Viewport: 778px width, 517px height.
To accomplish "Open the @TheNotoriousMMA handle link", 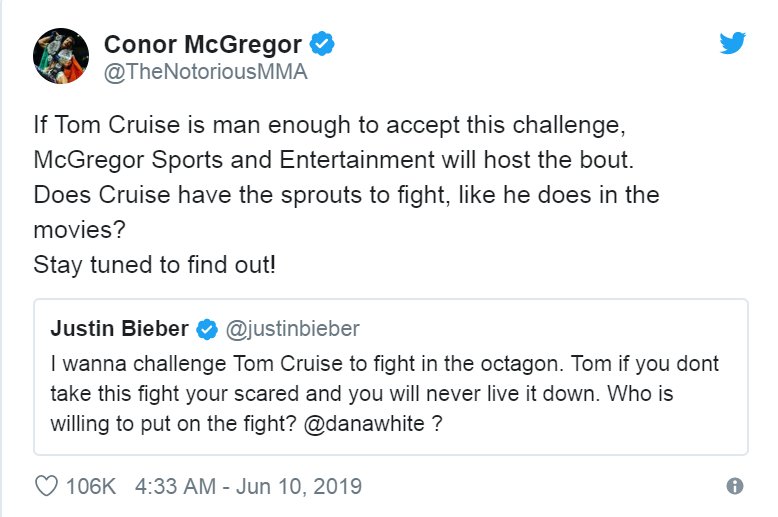I will [x=205, y=73].
